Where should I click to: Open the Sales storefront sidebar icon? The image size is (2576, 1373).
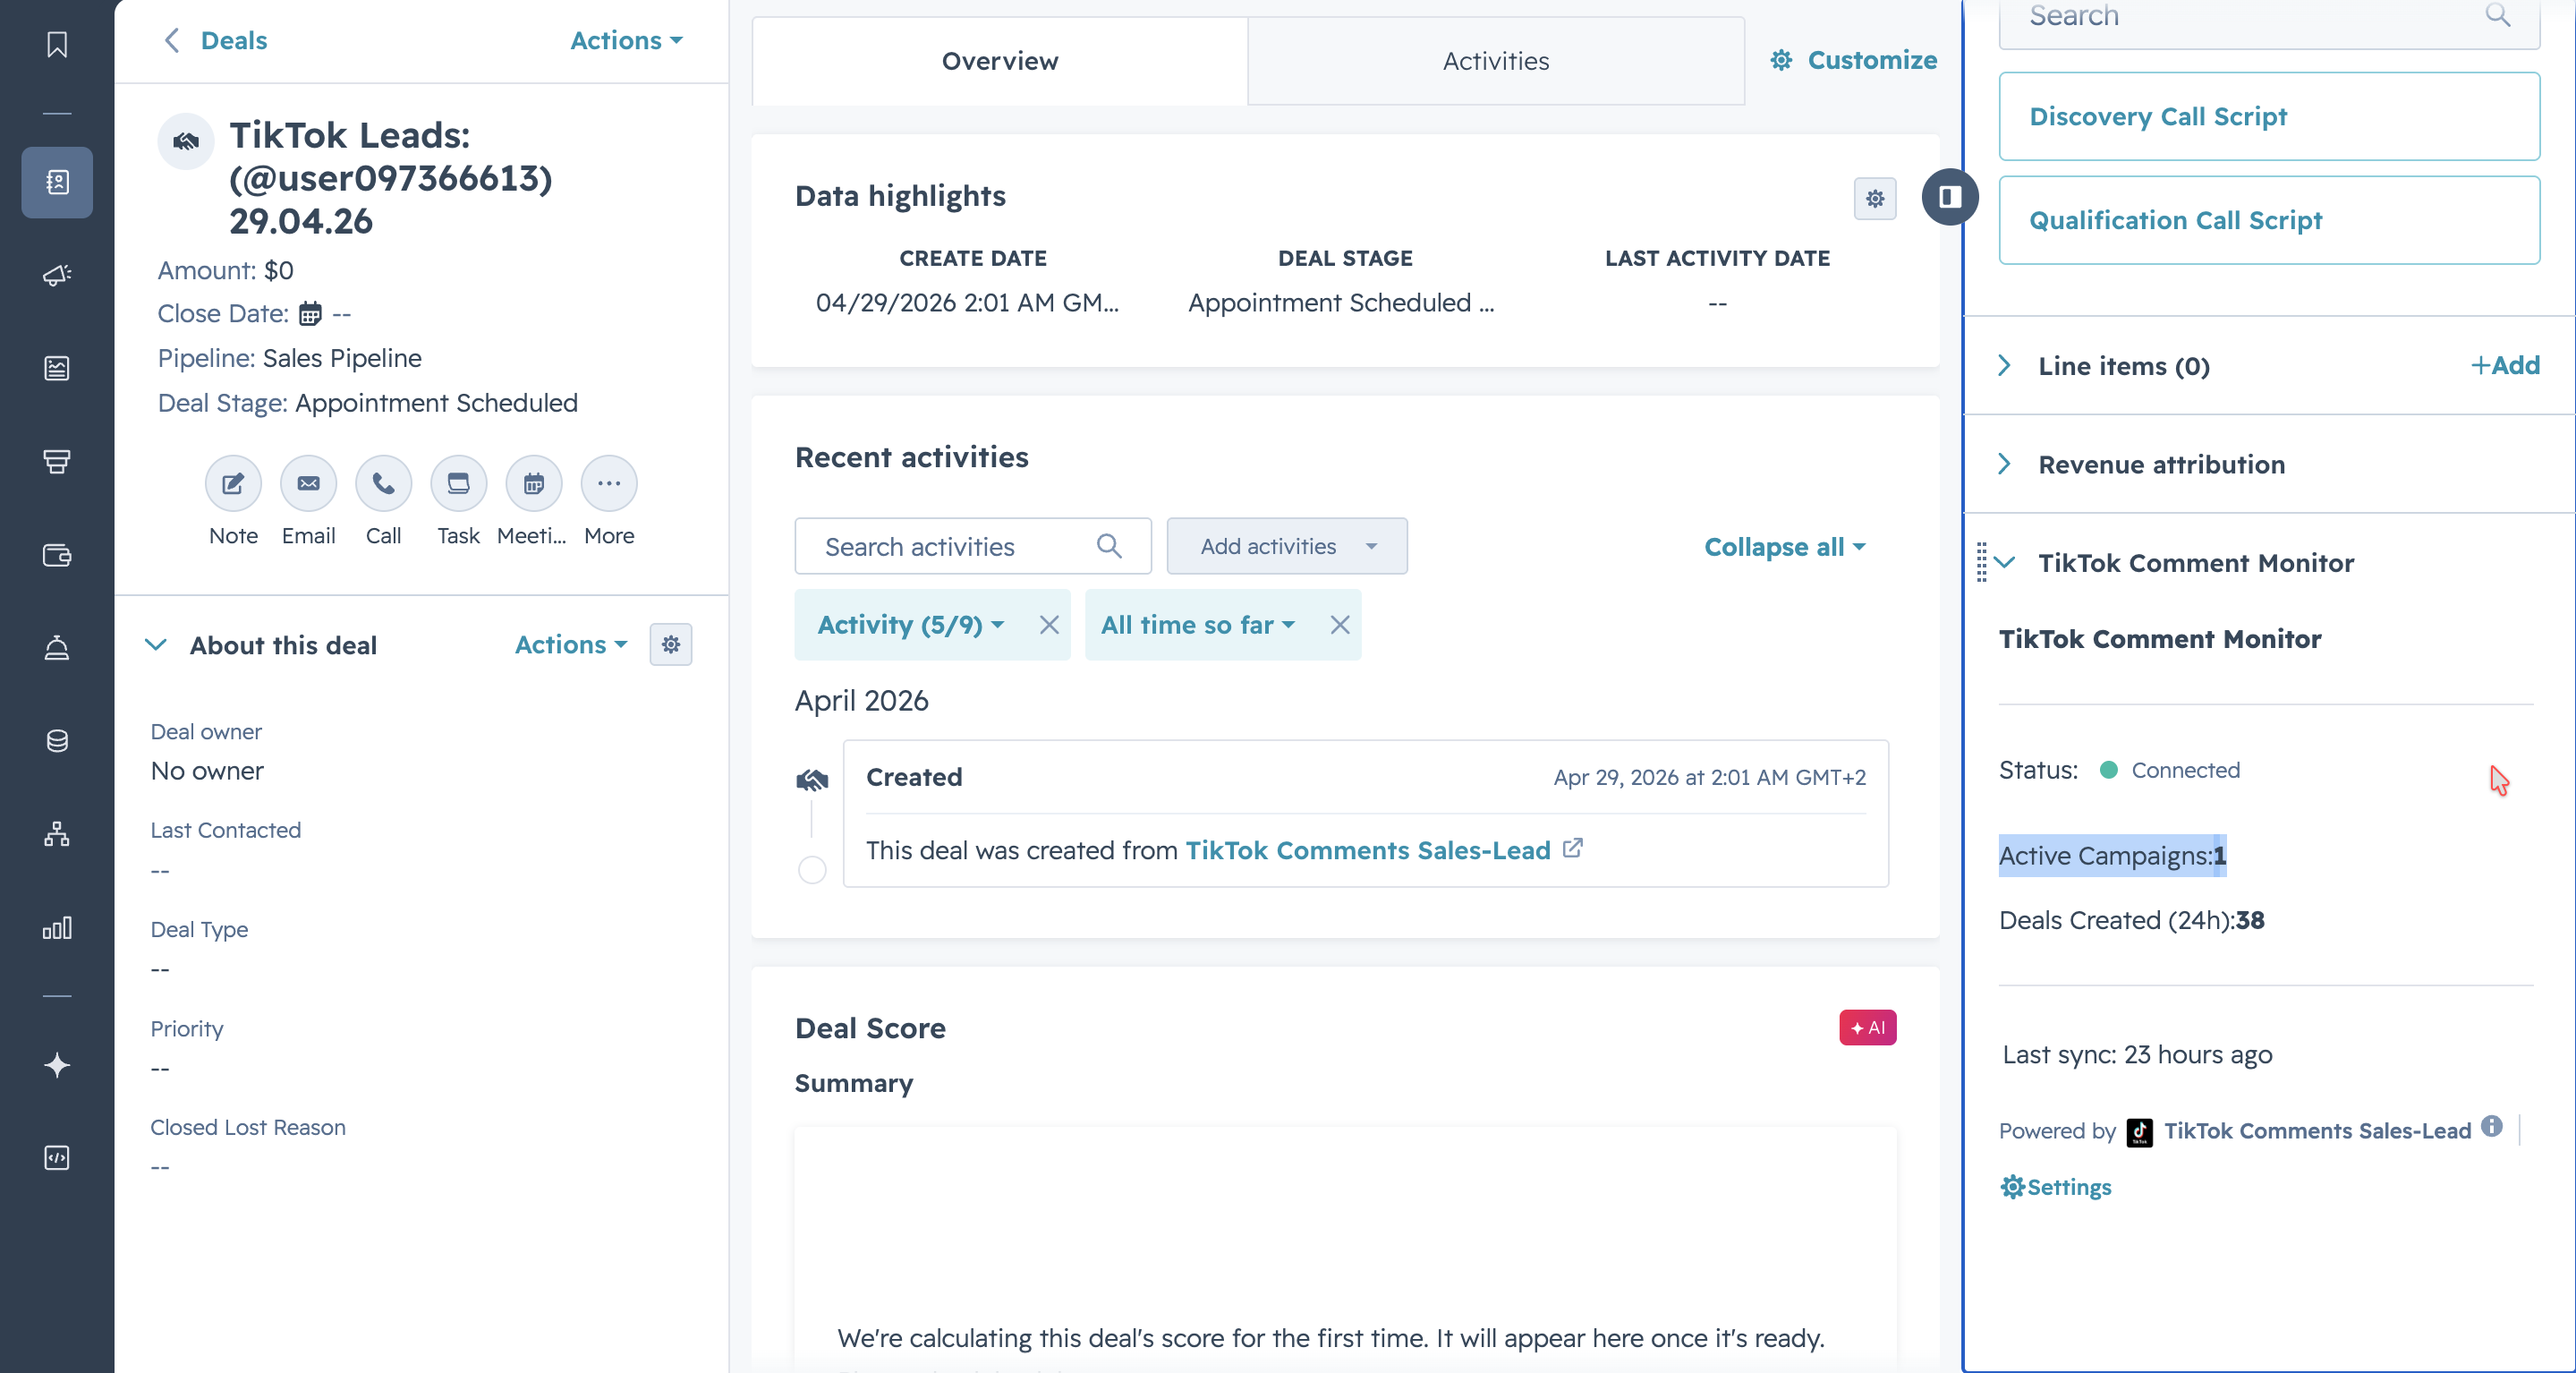point(57,461)
